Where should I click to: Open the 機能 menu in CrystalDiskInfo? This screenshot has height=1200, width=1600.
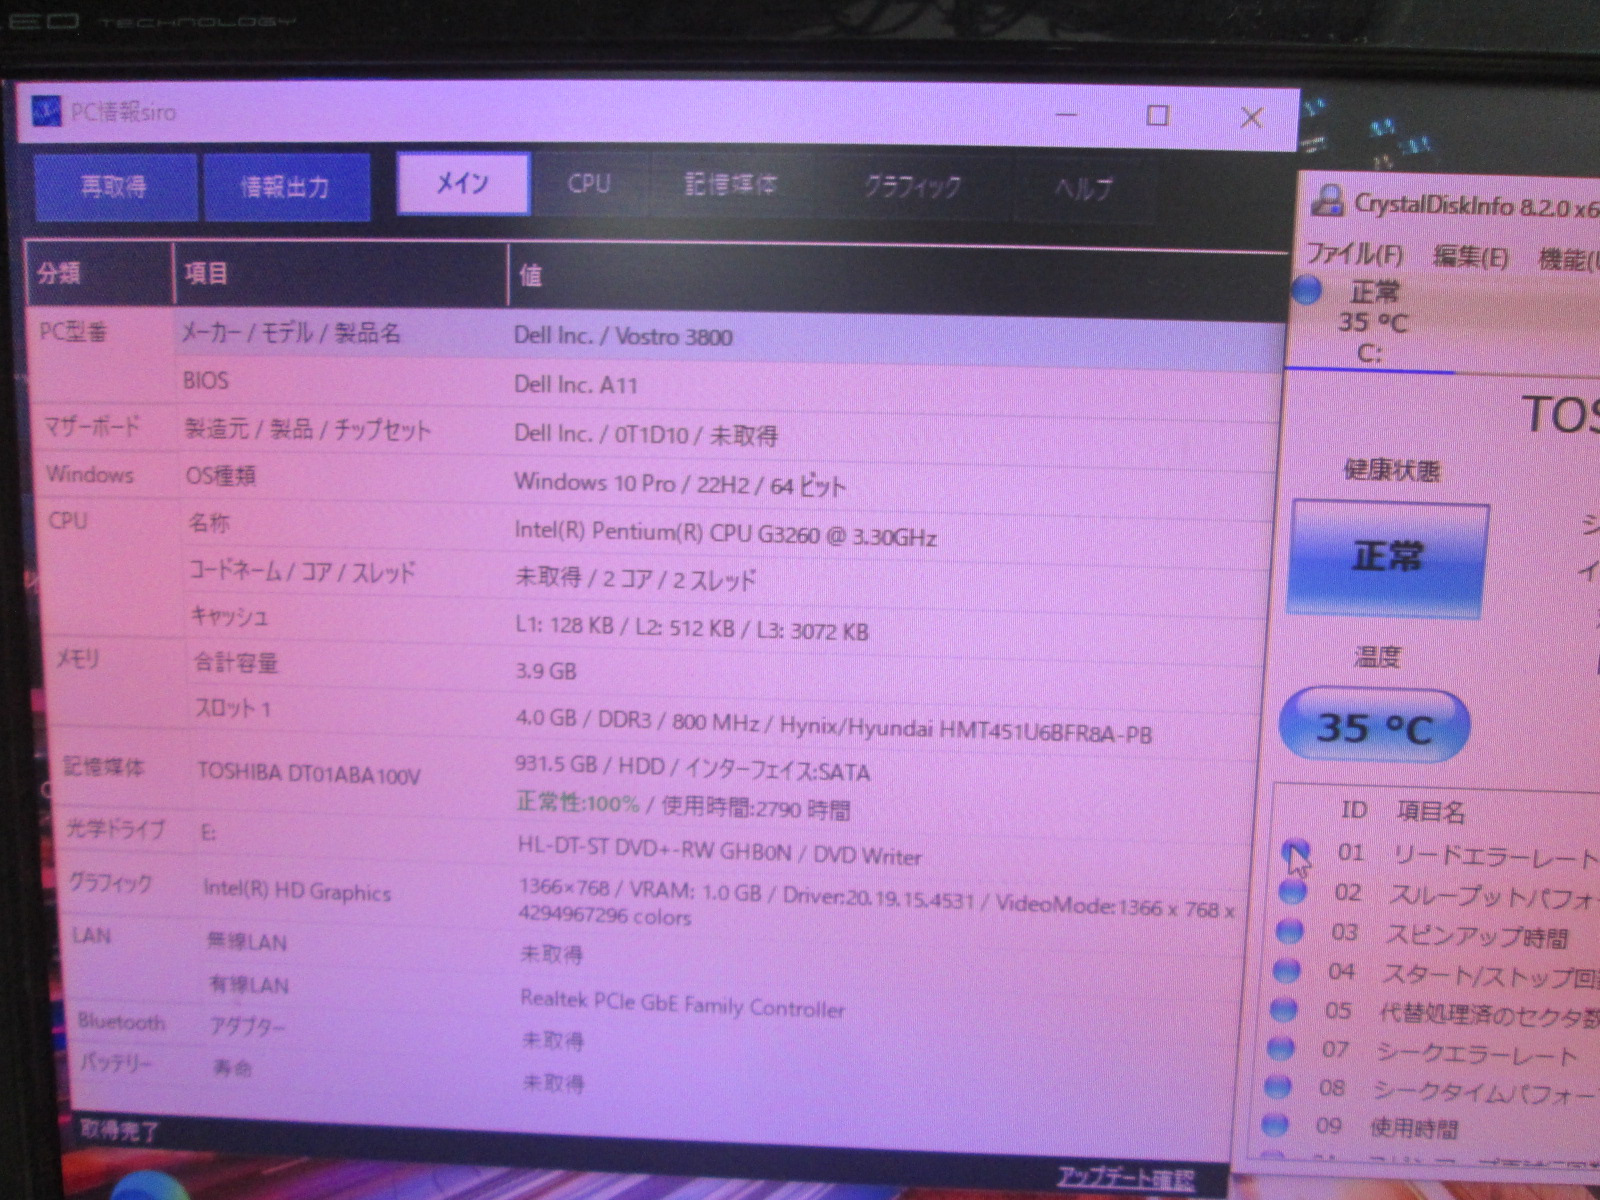tap(1568, 260)
